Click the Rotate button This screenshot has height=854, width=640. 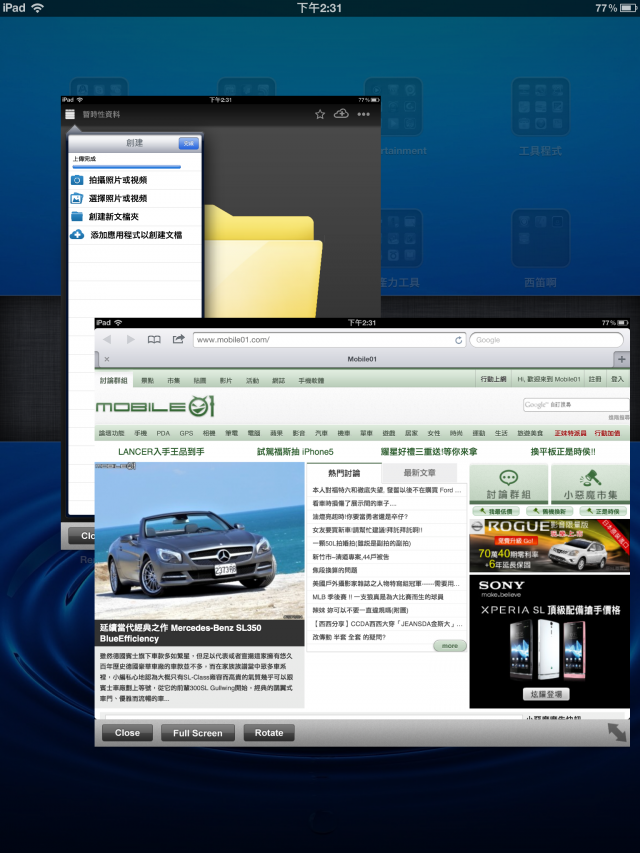click(269, 733)
